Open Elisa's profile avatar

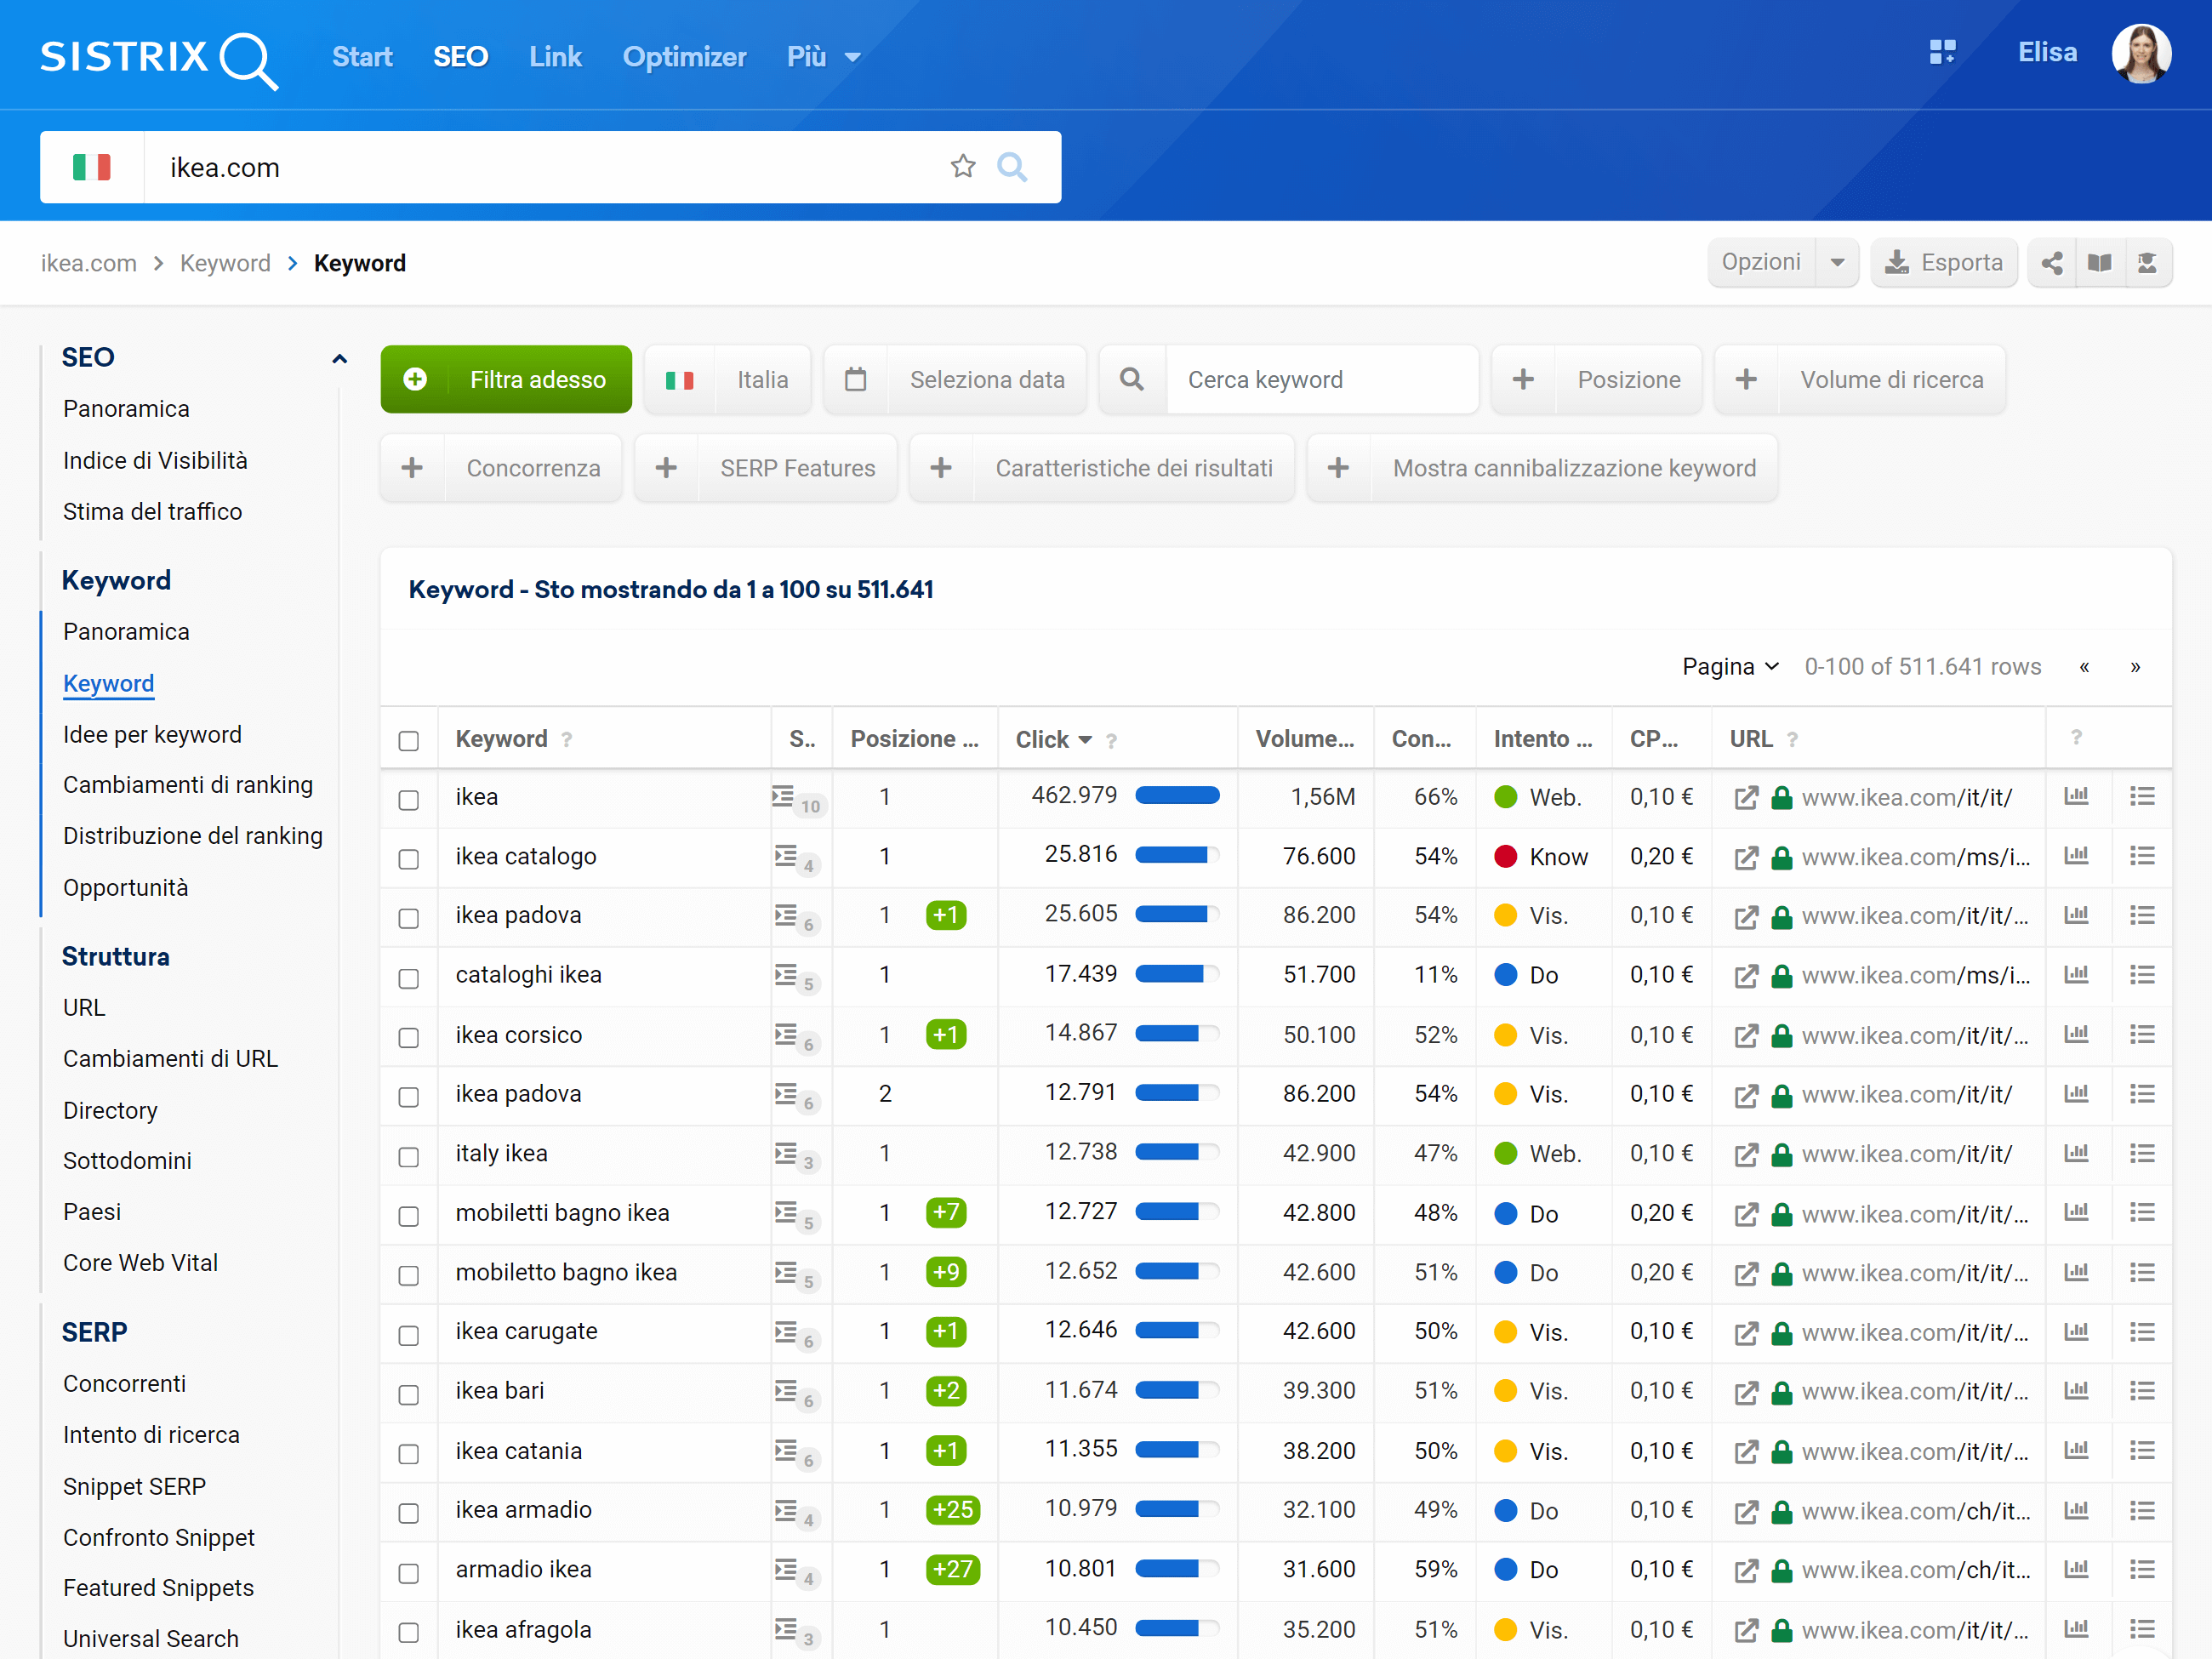tap(2141, 54)
